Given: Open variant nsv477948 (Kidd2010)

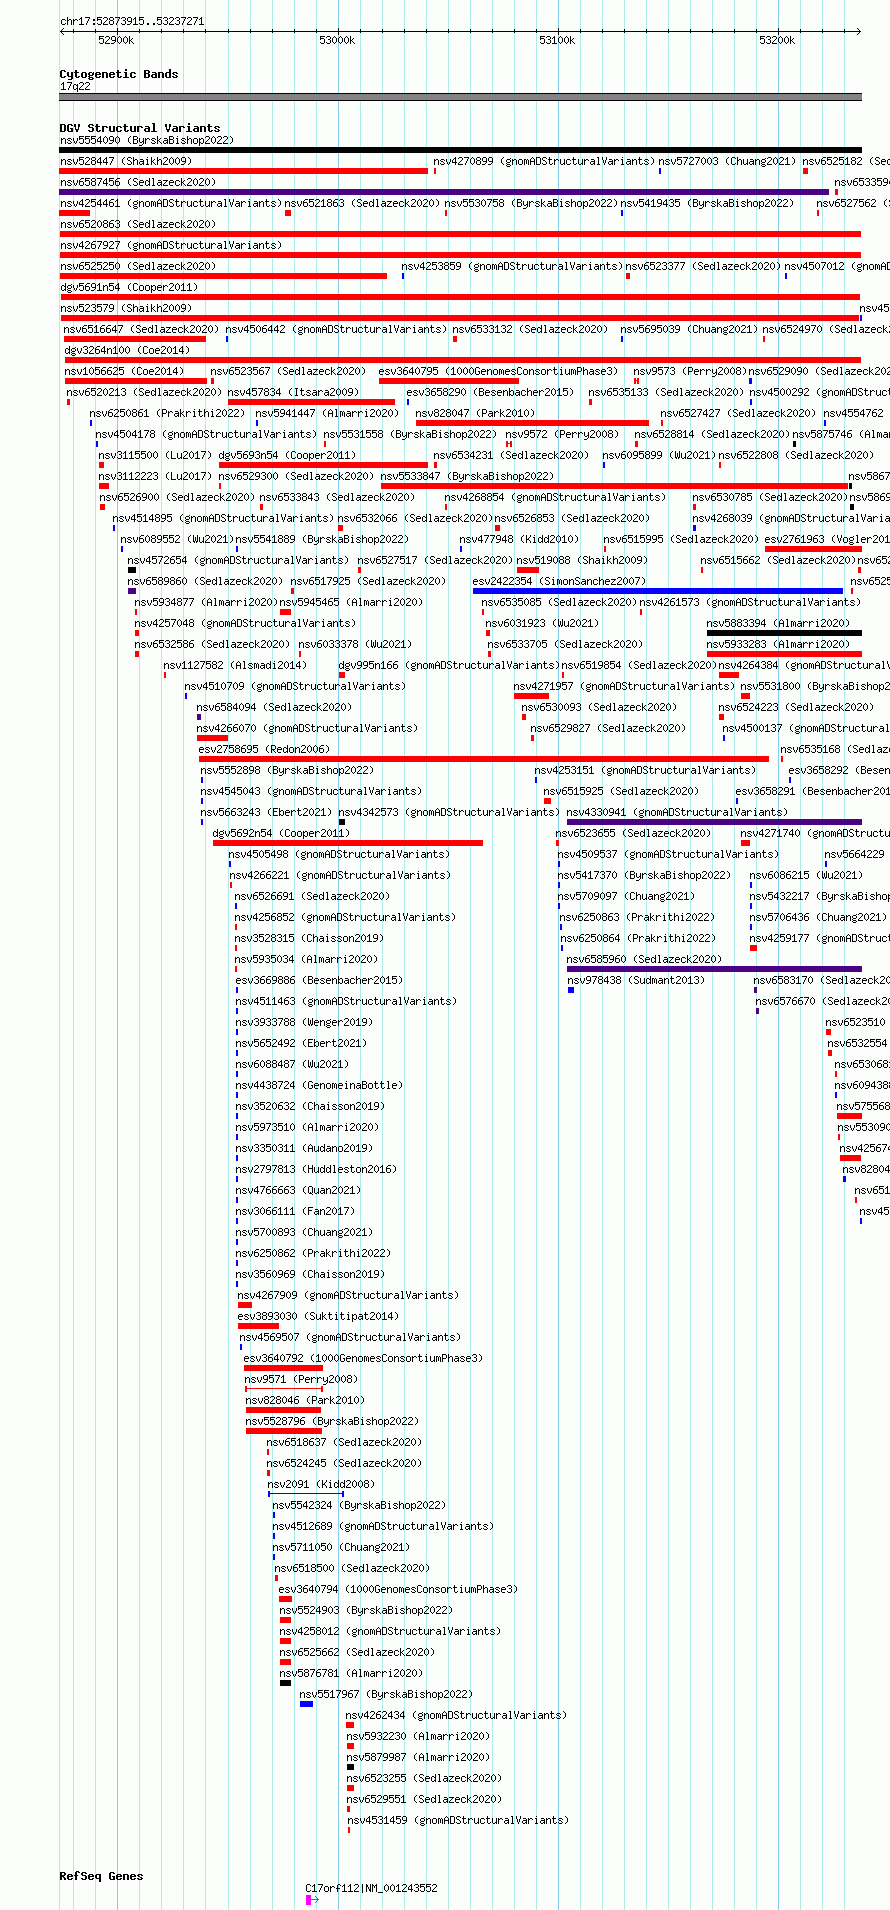Looking at the screenshot, I should point(519,539).
